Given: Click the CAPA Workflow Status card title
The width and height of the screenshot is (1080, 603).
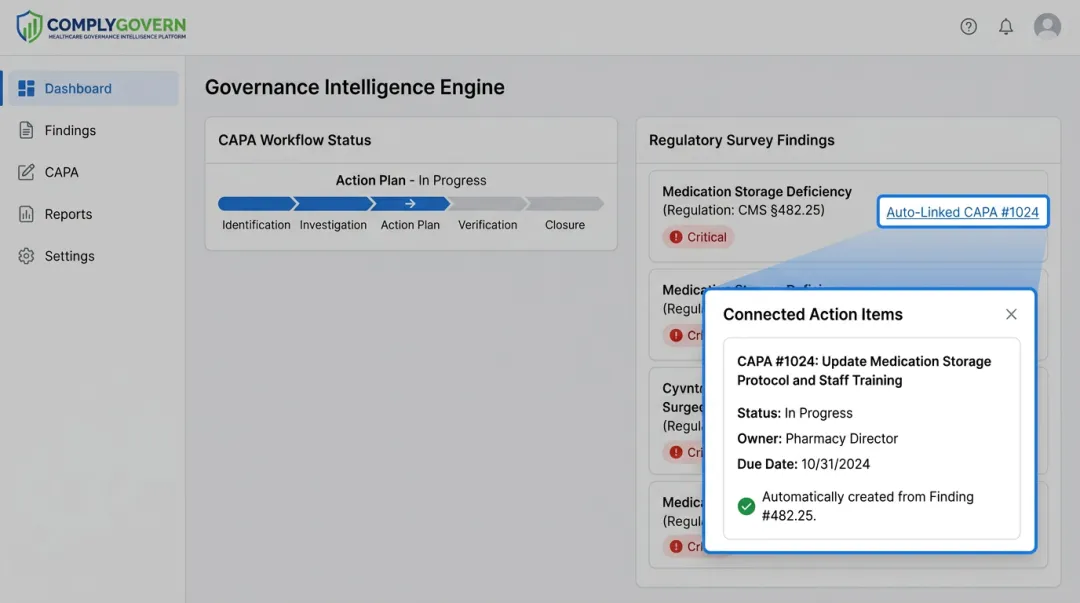Looking at the screenshot, I should 295,140.
